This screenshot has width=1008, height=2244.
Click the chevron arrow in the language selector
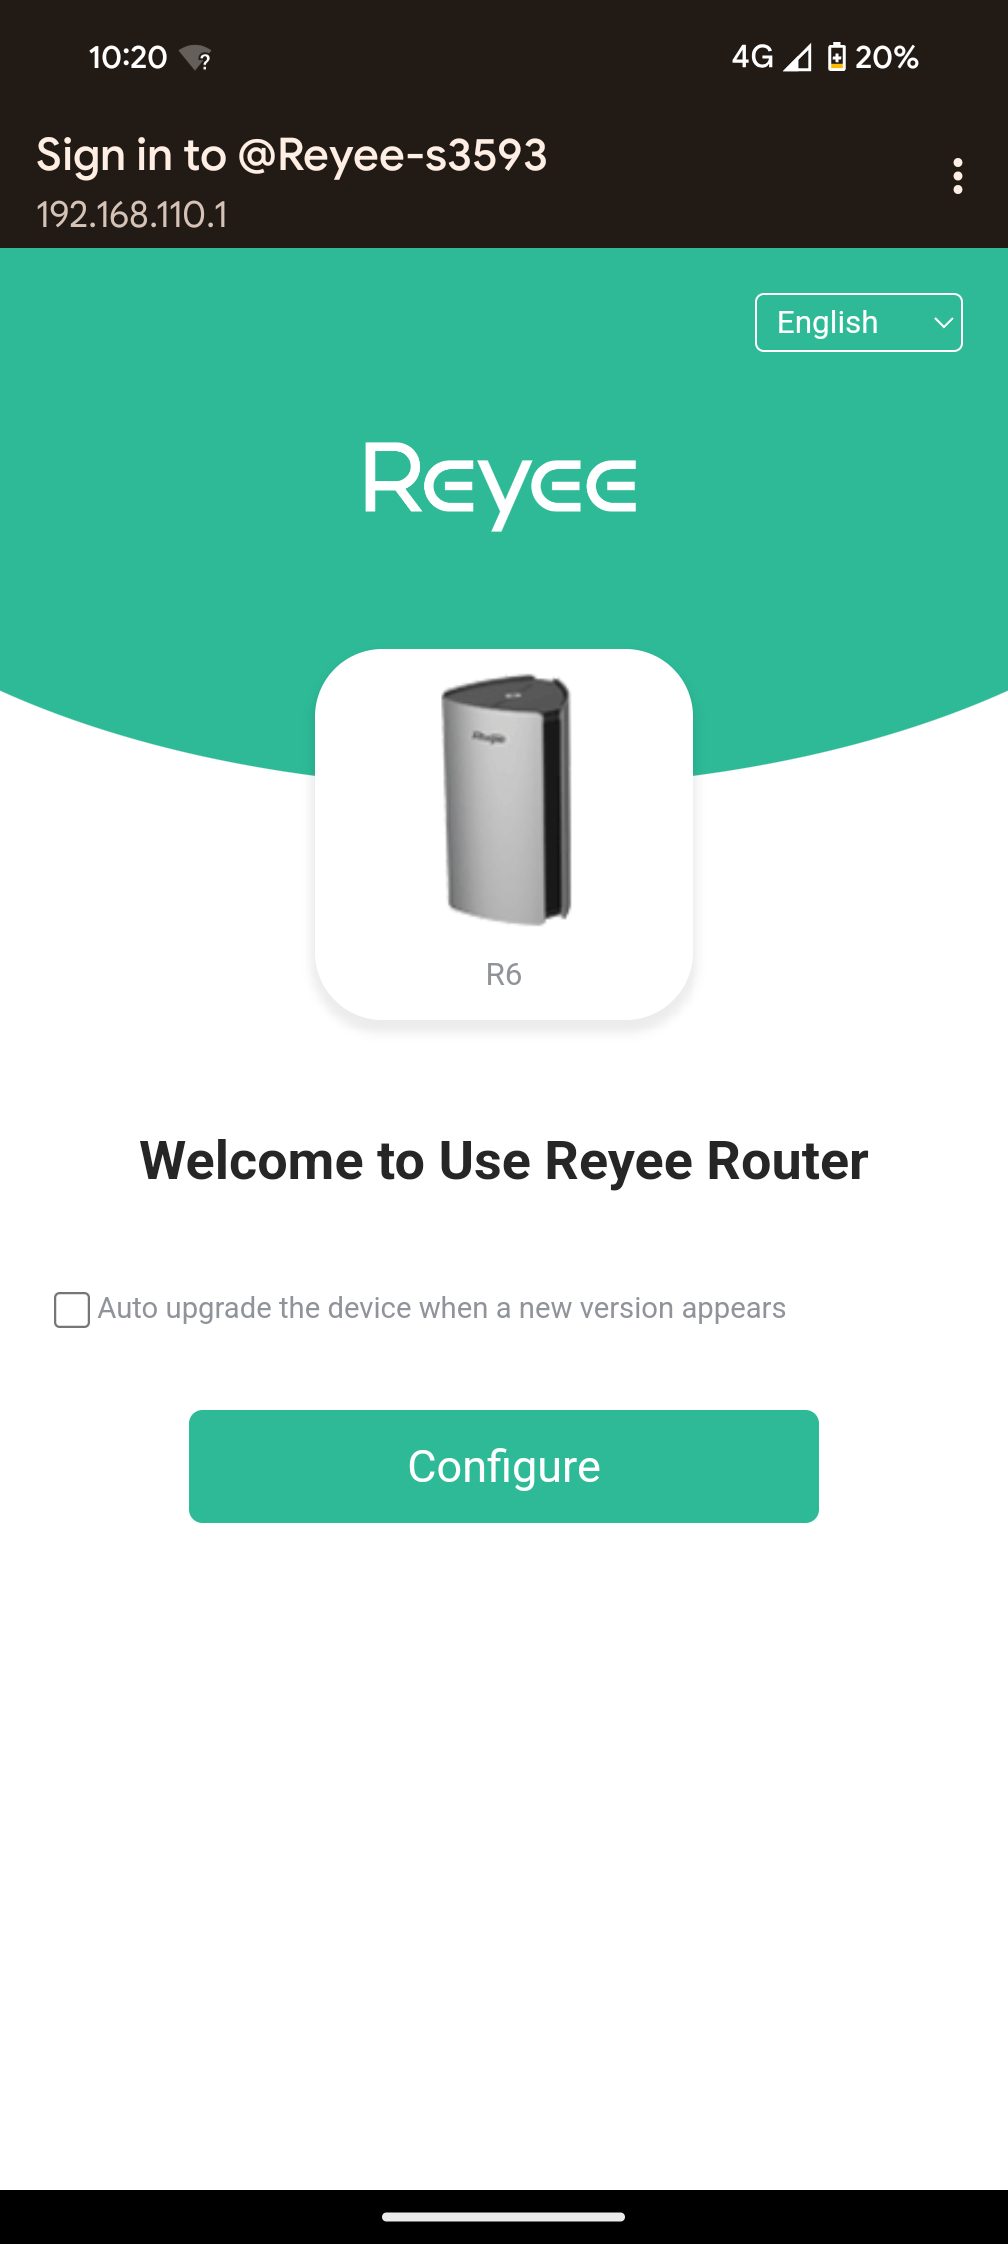tap(942, 323)
